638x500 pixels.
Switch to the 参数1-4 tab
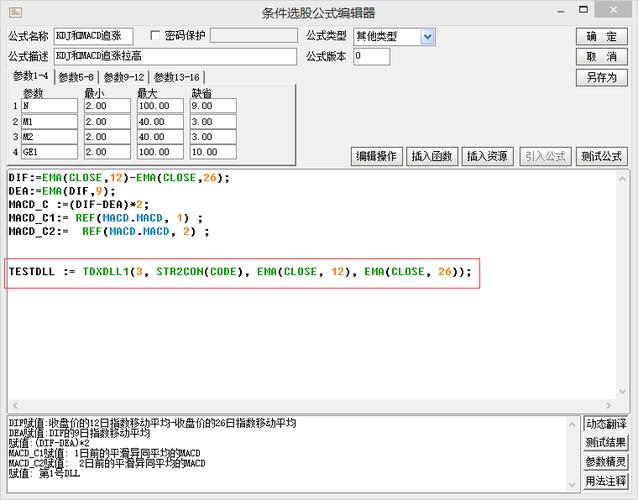click(31, 76)
